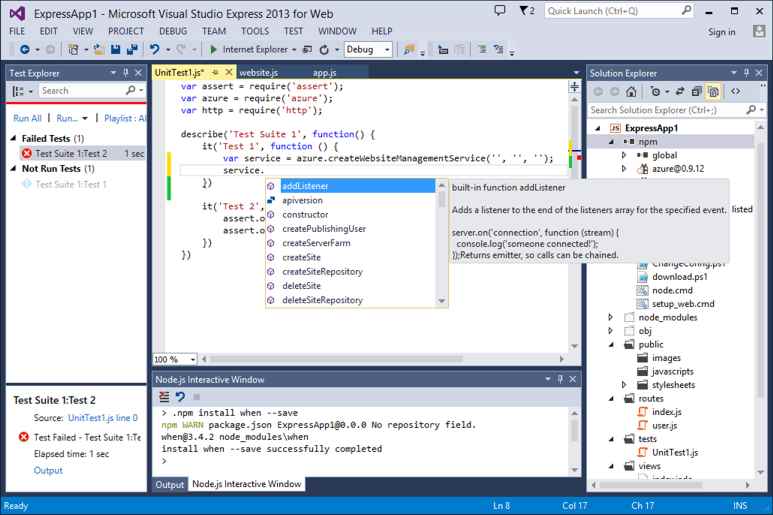Viewport: 773px width, 515px height.
Task: Pin the Node.js Interactive Window panel
Action: (560, 379)
